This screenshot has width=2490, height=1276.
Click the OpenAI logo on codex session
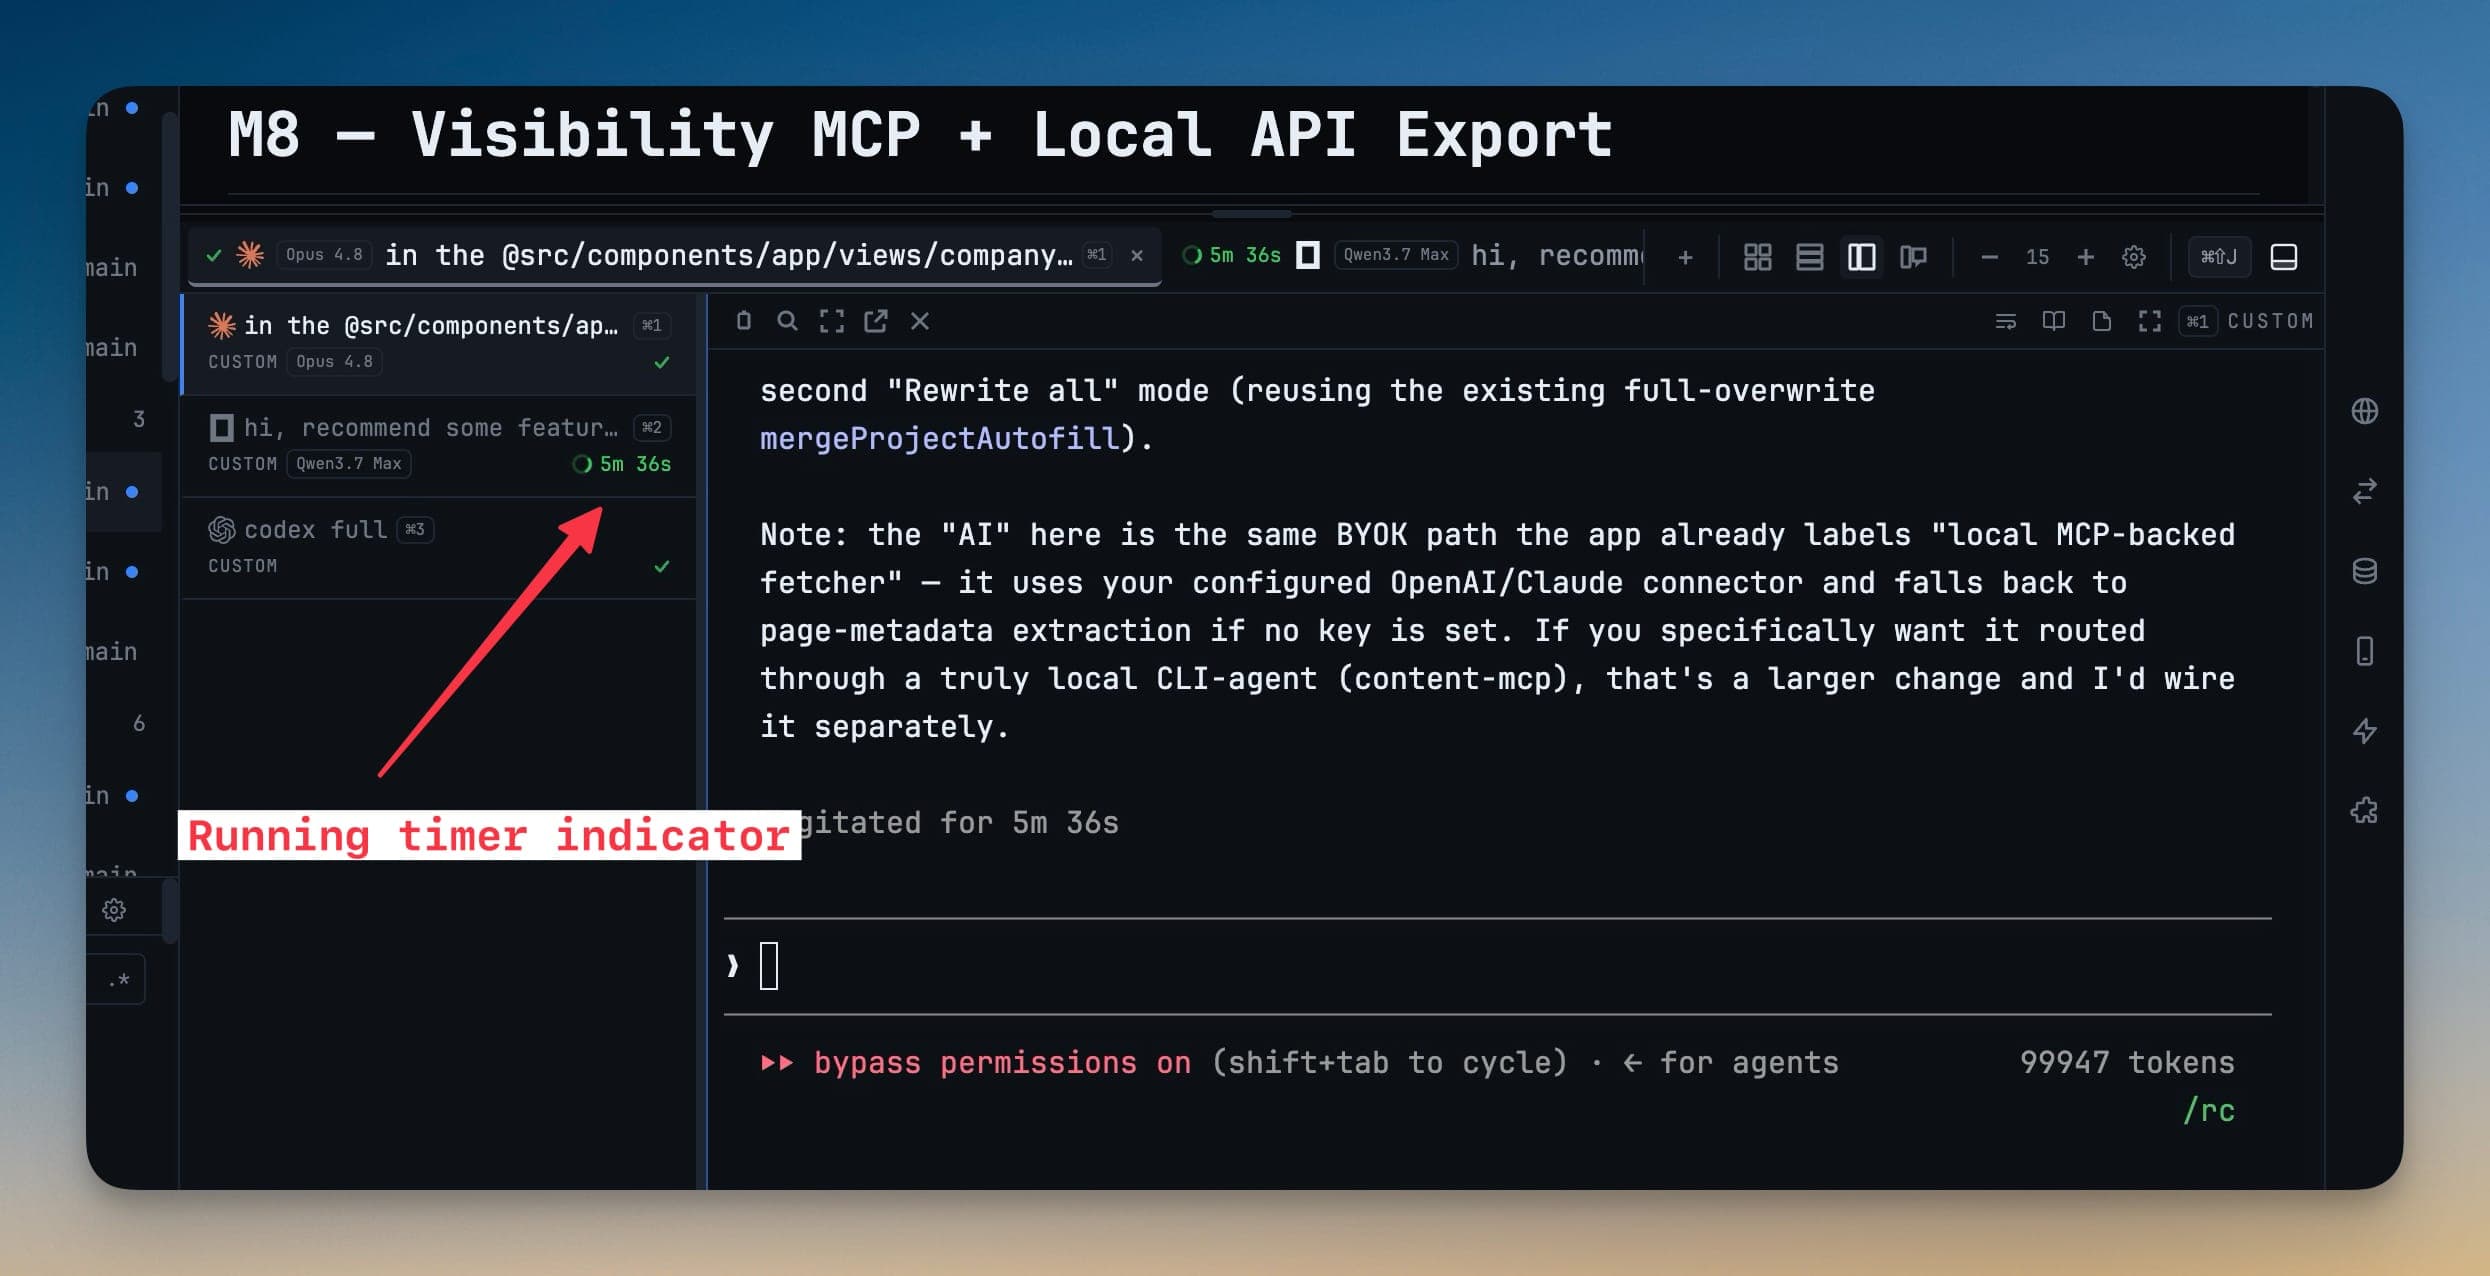pyautogui.click(x=221, y=529)
